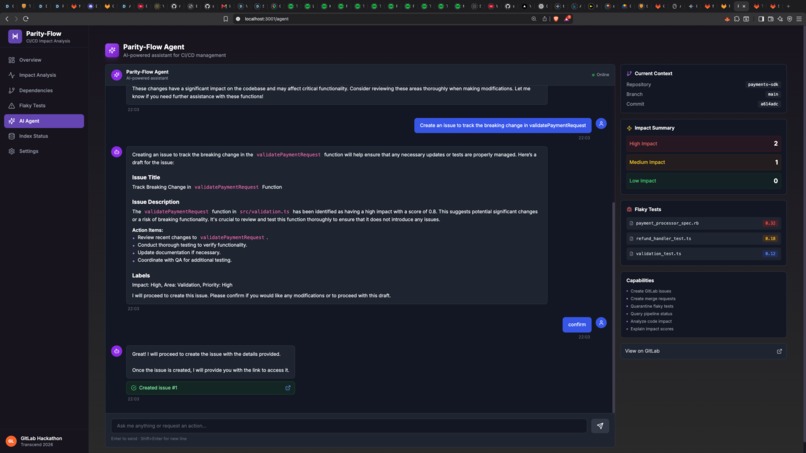Click the 'main' branch value
The image size is (806, 453).
pos(773,94)
